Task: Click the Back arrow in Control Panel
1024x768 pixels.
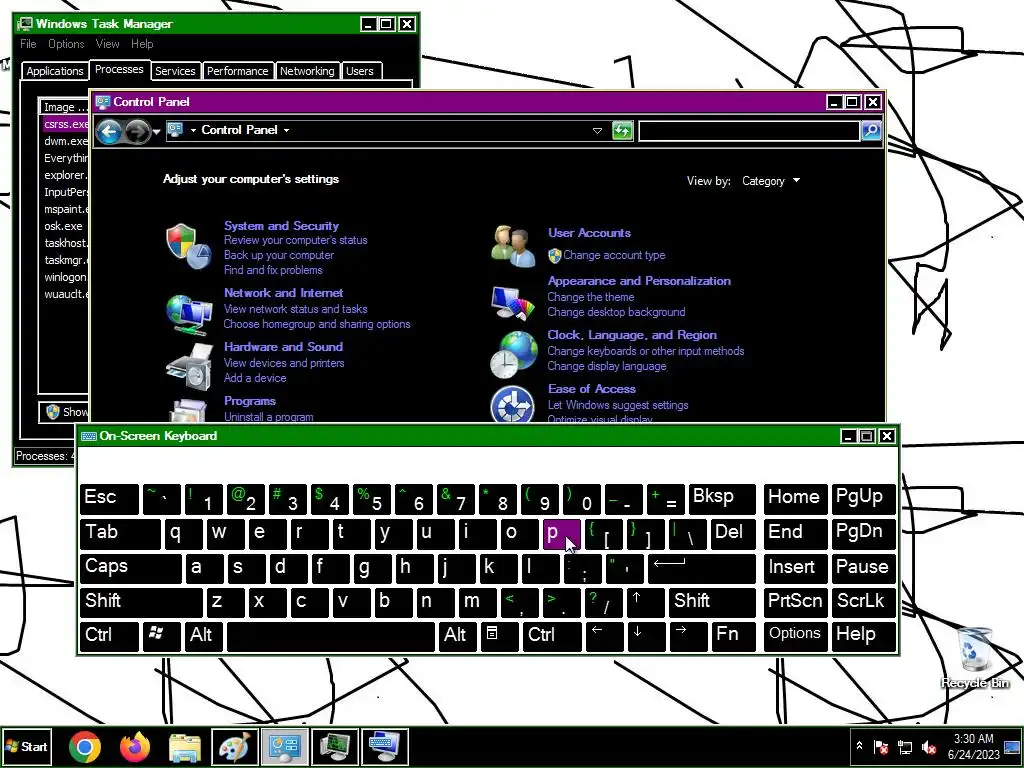Action: point(109,131)
